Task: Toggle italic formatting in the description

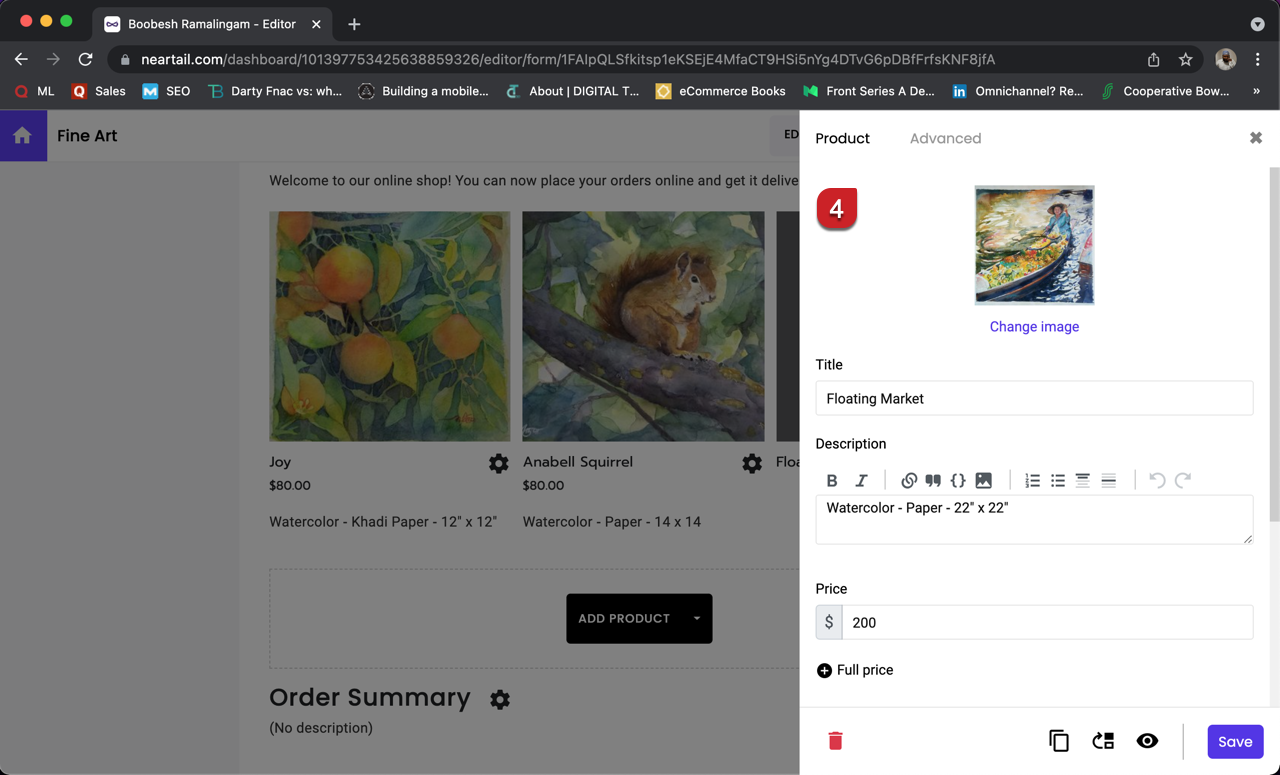Action: (x=861, y=480)
